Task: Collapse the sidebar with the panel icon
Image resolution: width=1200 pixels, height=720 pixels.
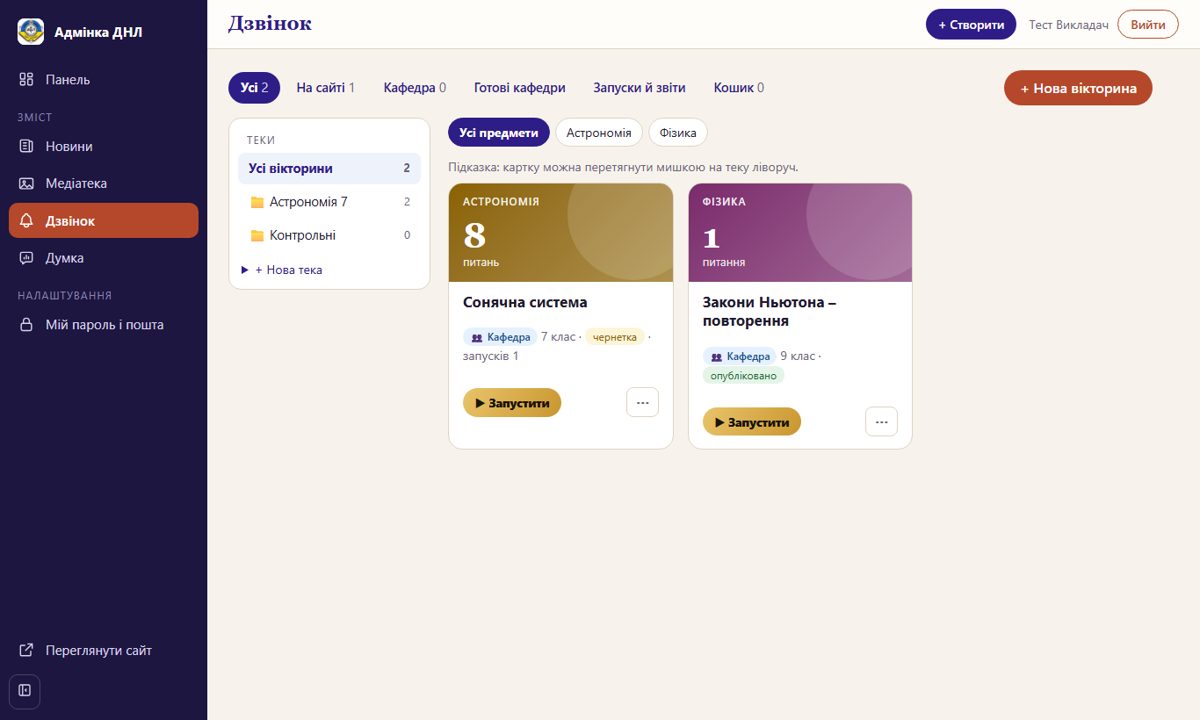Action: [25, 690]
